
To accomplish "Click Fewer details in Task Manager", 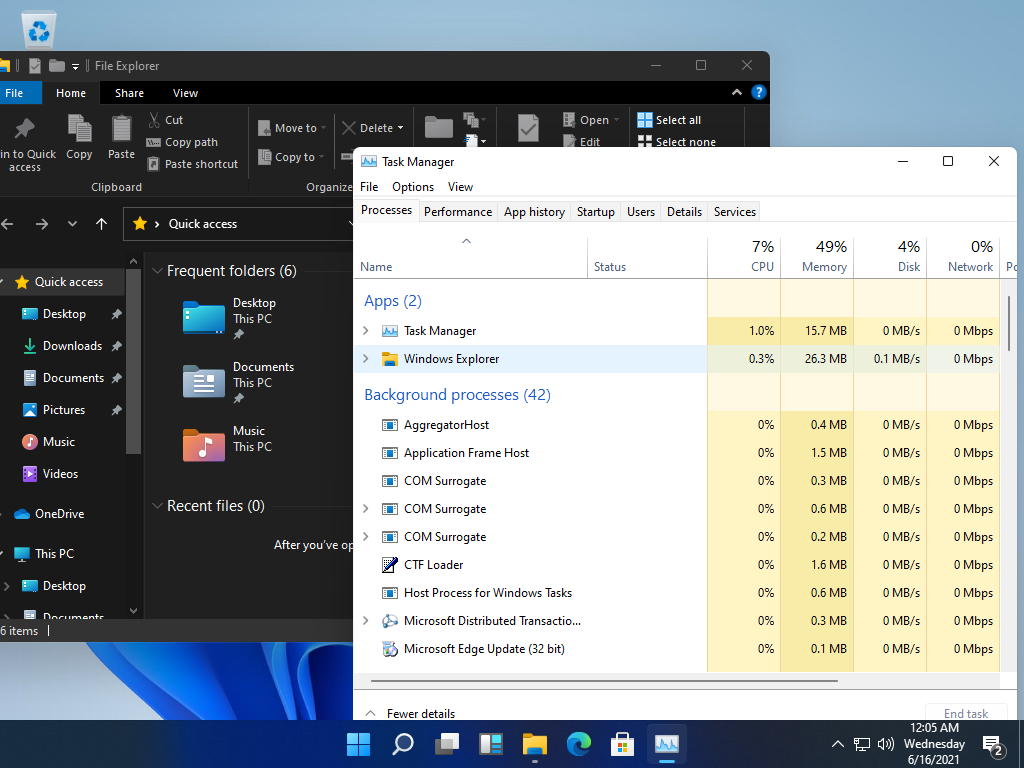I will pyautogui.click(x=410, y=713).
